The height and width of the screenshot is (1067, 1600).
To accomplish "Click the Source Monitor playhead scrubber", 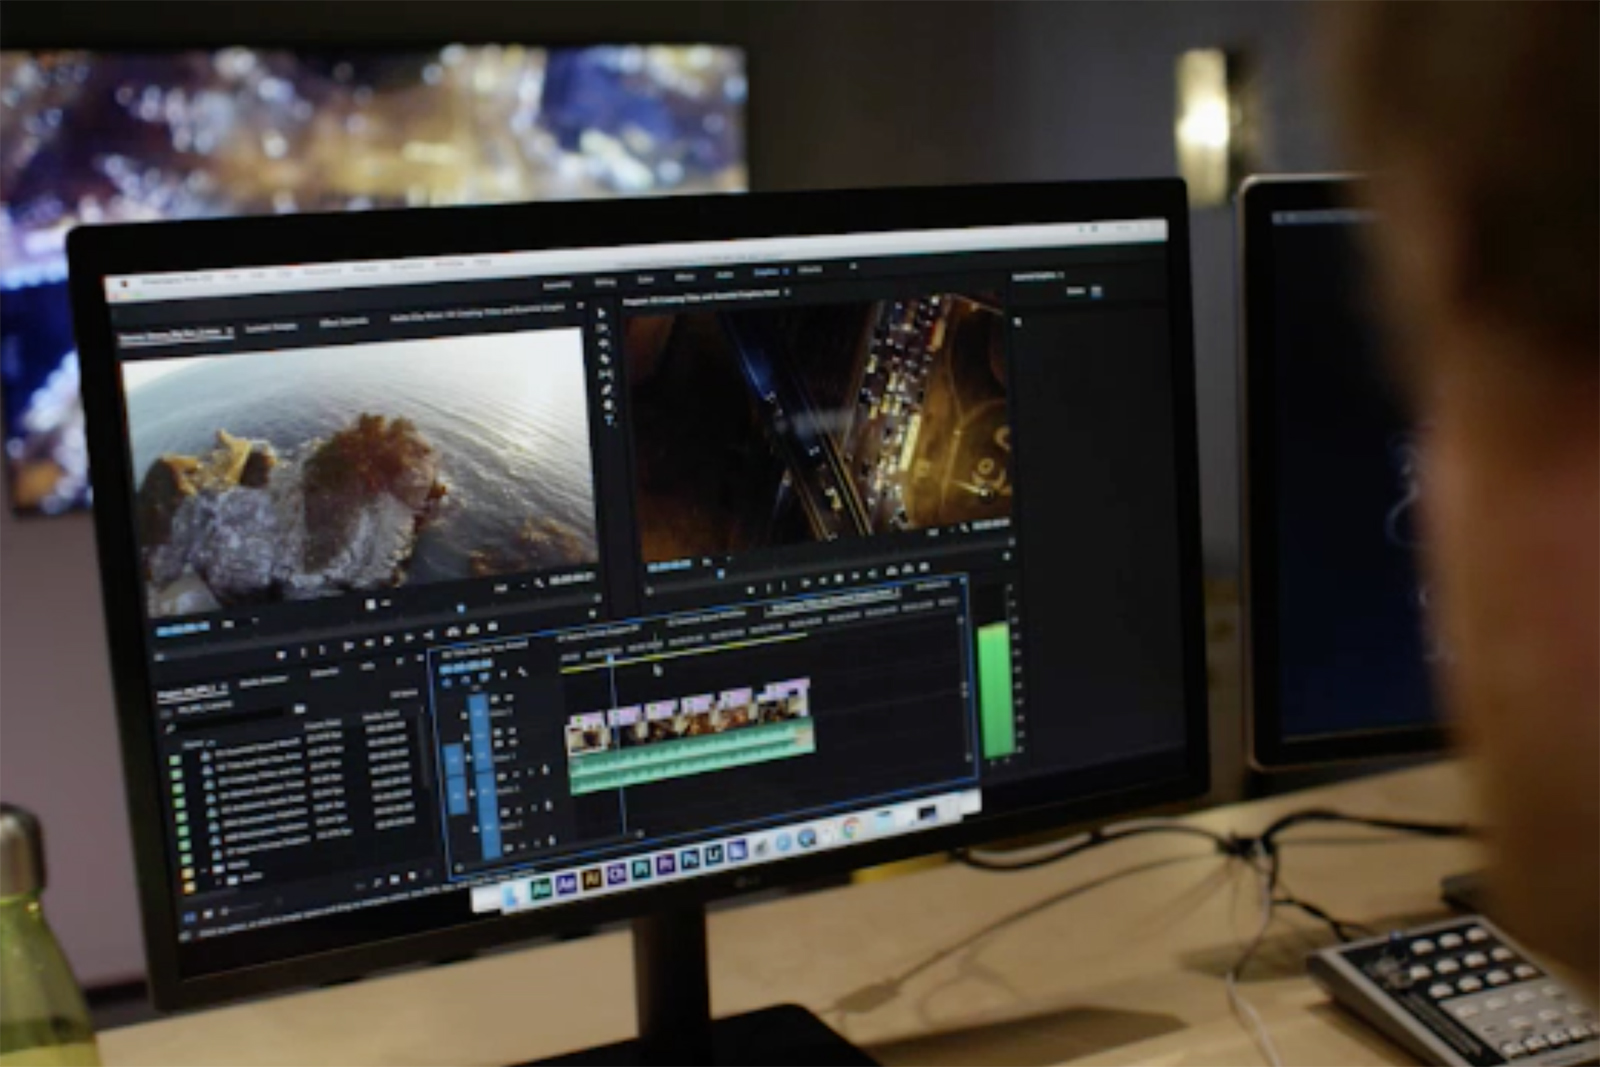I will click(x=461, y=608).
